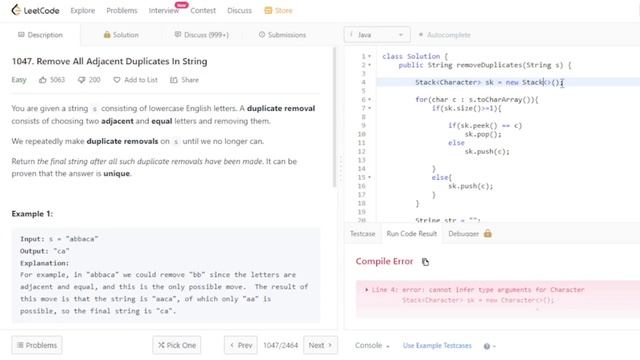The image size is (640, 360).
Task: Click sk.pop(); on line 10
Action: (x=483, y=134)
